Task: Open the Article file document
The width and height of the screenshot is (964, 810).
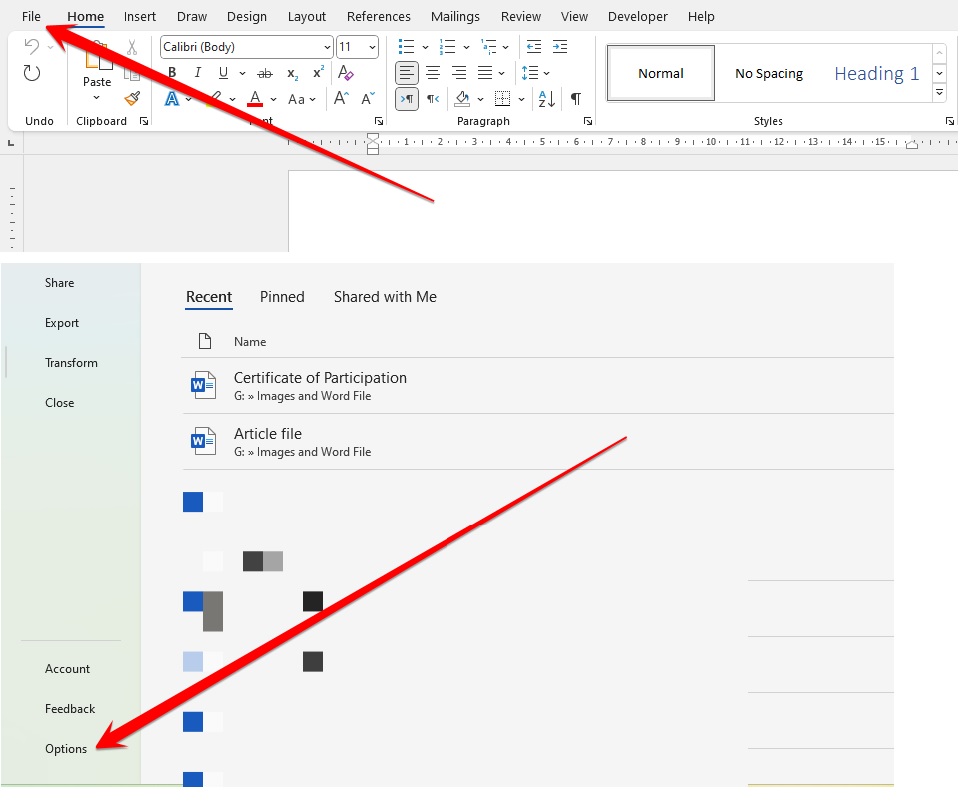Action: point(537,442)
